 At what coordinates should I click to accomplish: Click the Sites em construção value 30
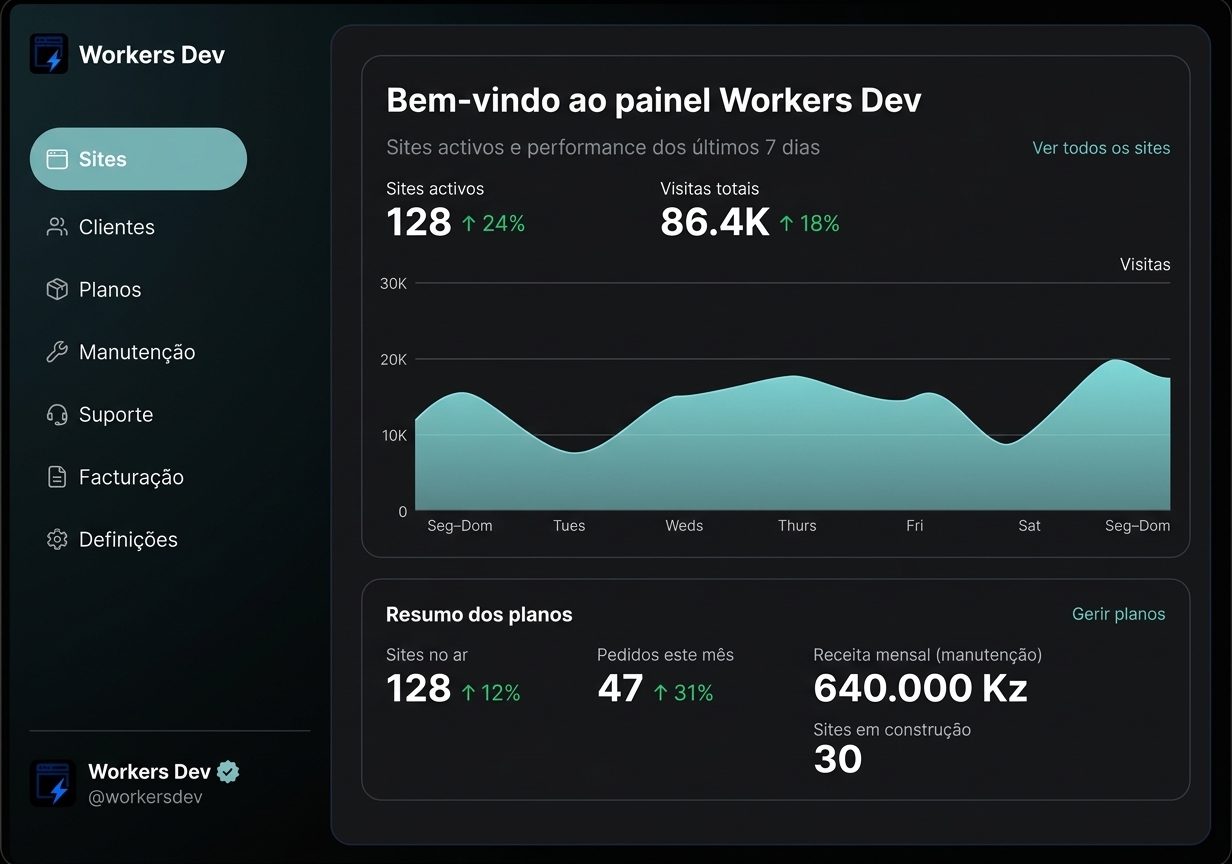point(838,759)
